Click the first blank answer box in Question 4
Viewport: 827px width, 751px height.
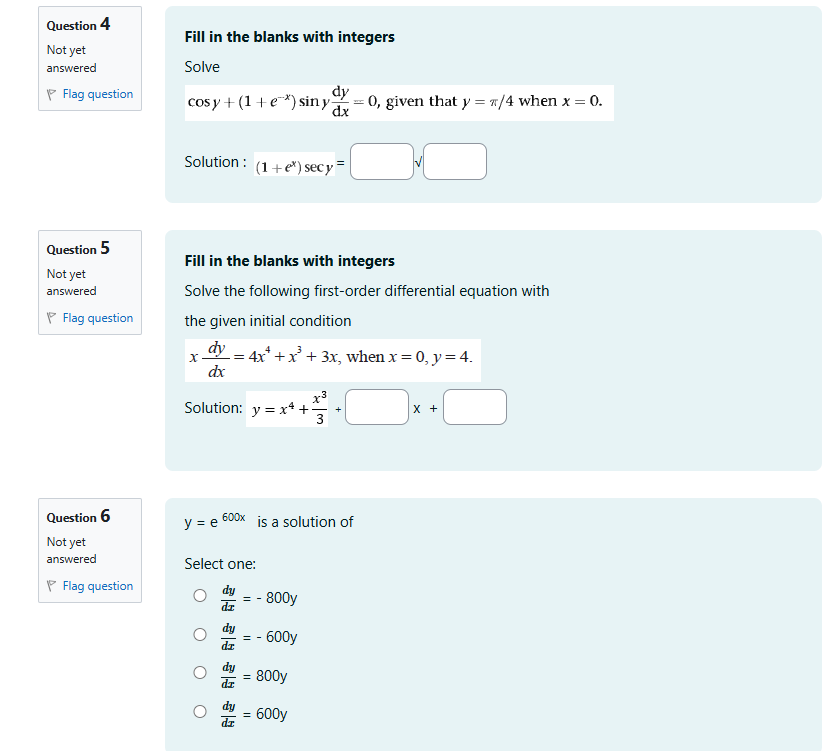pyautogui.click(x=381, y=161)
